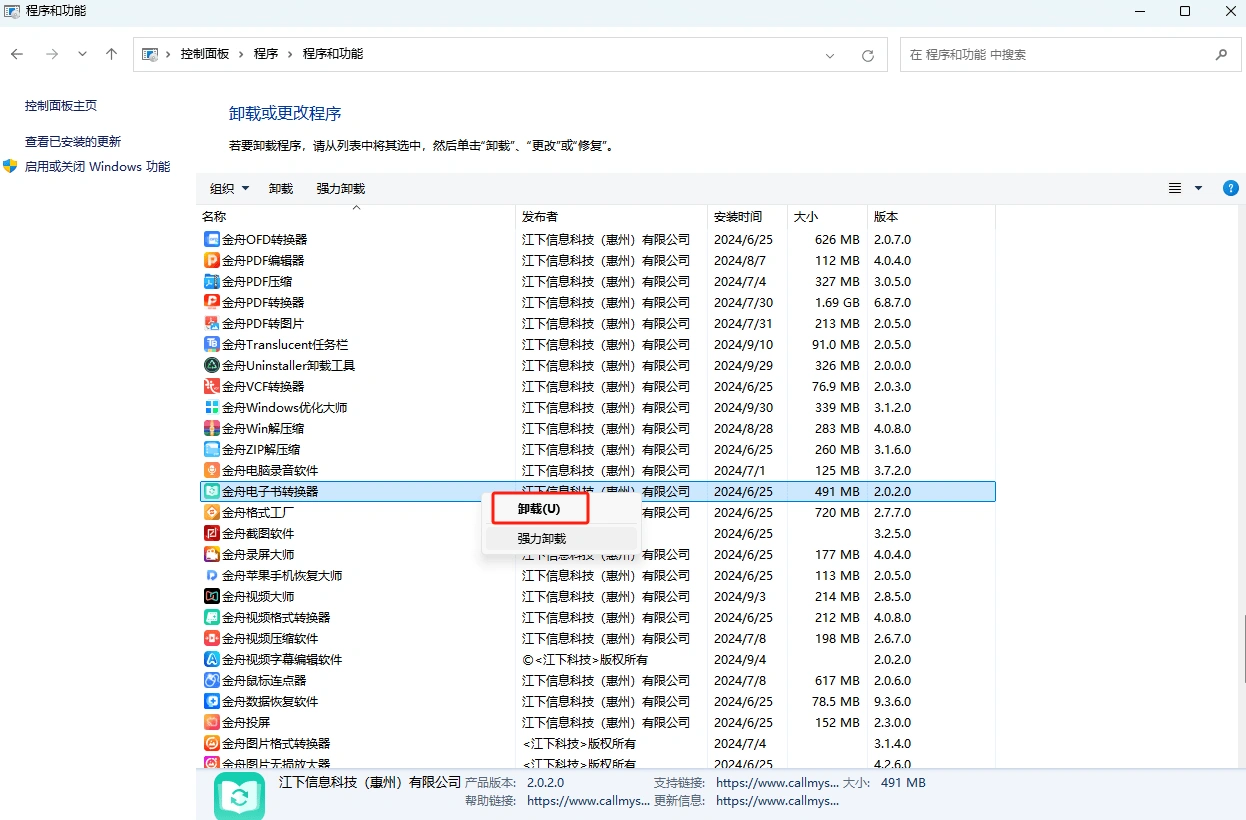Click the search magnifier icon
1246x820 pixels.
pyautogui.click(x=1222, y=55)
